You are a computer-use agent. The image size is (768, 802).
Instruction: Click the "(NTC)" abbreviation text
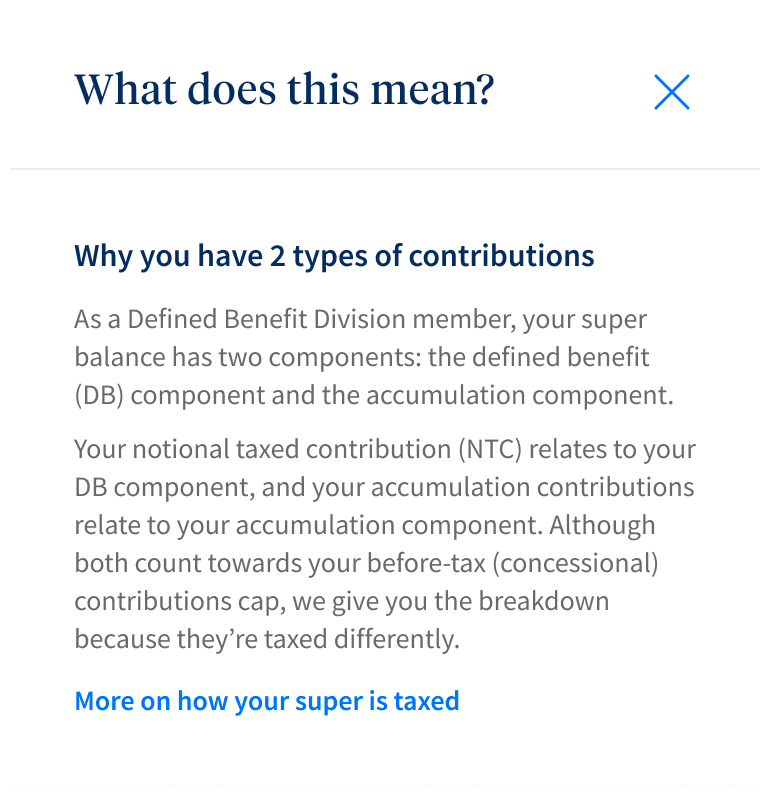tap(491, 449)
